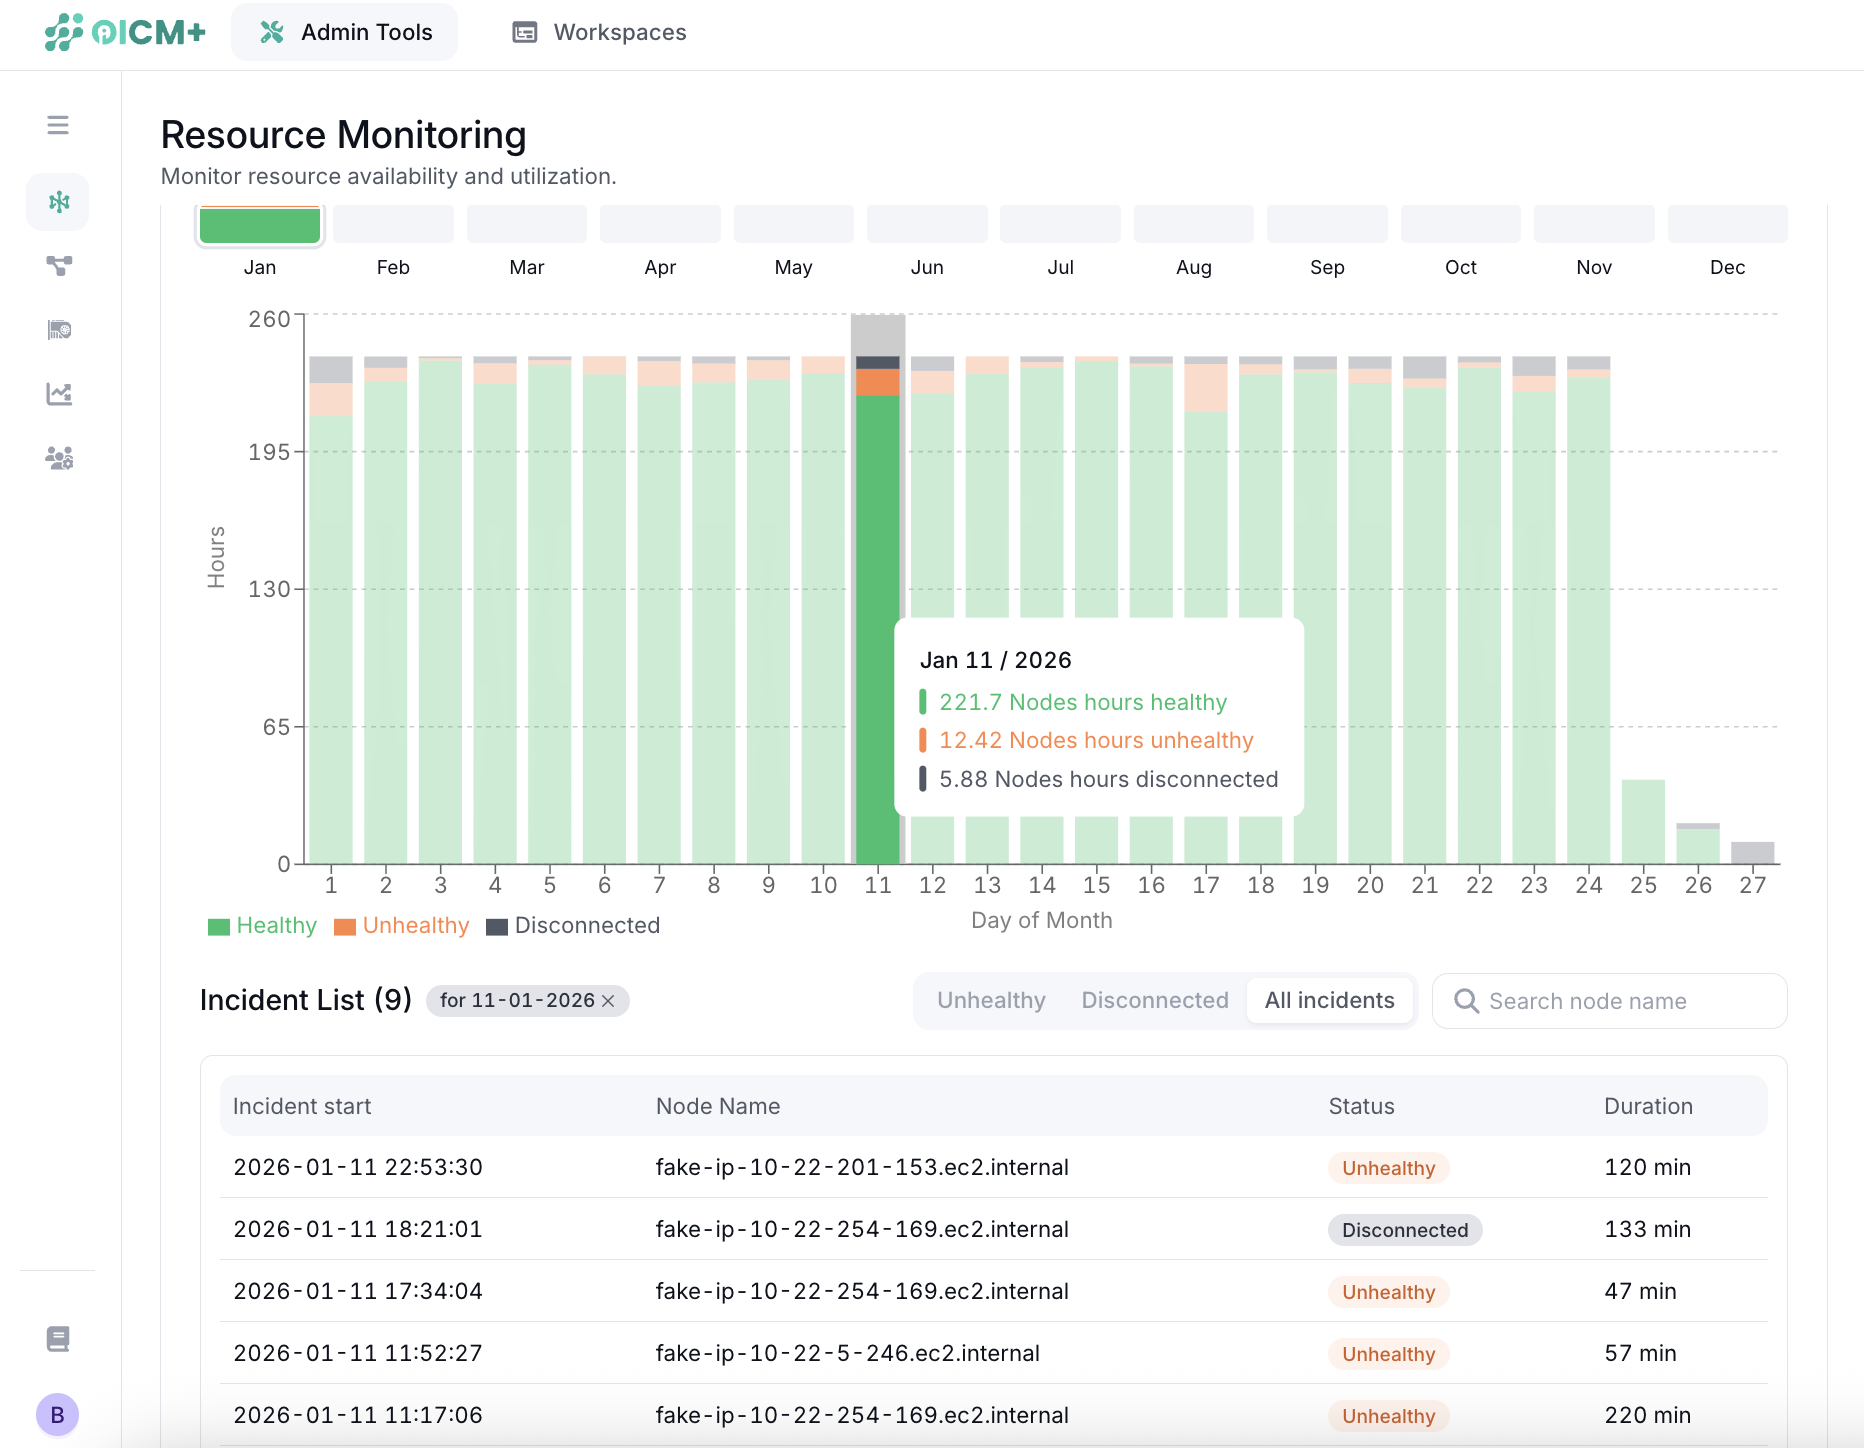
Task: Open the GPU resources sidebar icon
Action: coord(58,330)
